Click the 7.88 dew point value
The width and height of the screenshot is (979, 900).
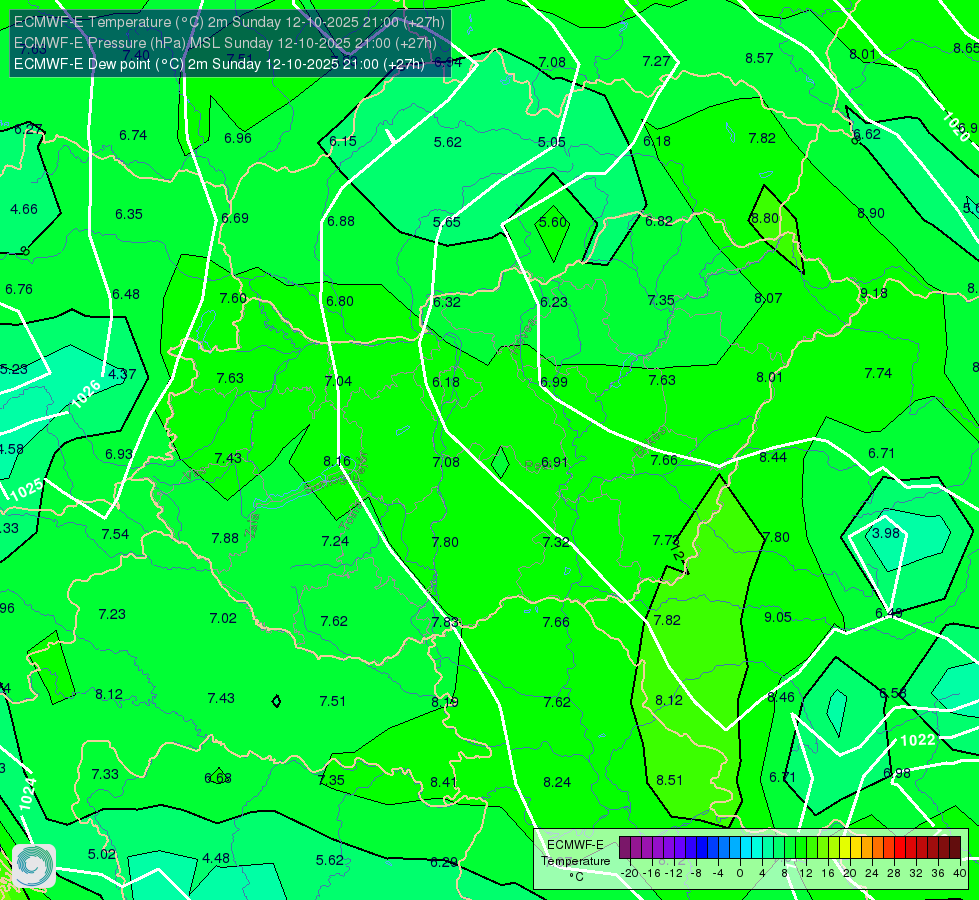(x=225, y=538)
